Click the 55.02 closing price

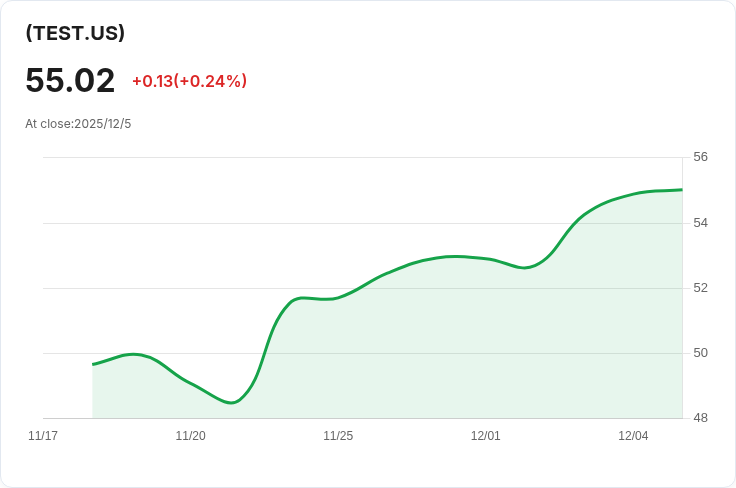click(70, 80)
